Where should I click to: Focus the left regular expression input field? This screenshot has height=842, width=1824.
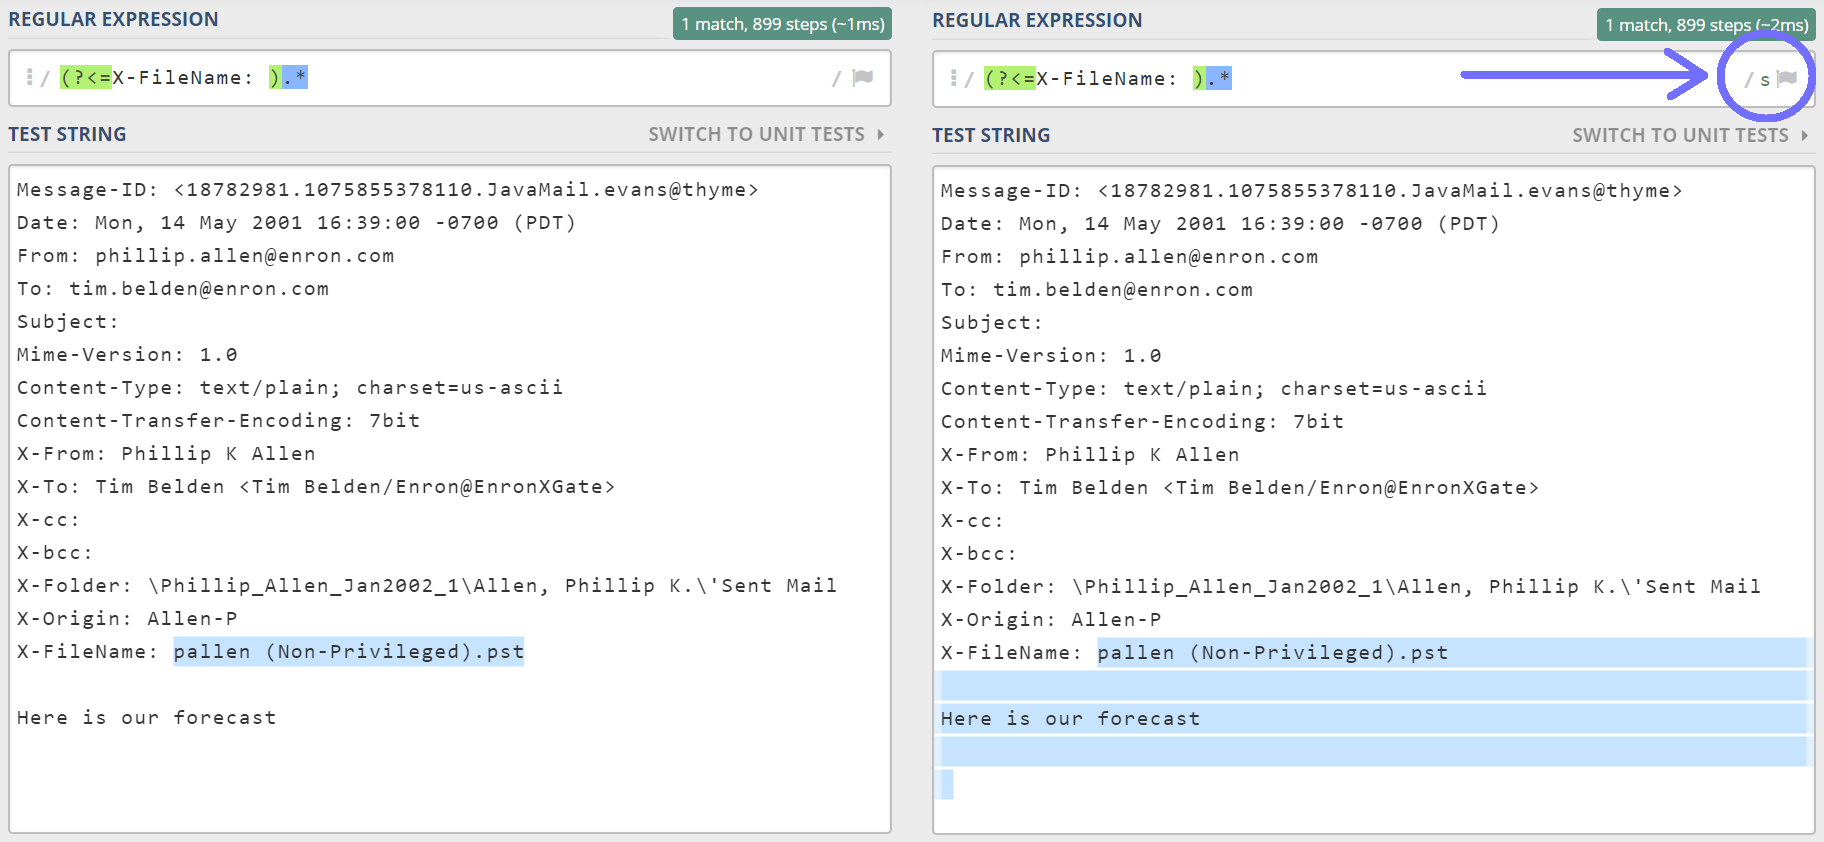pos(450,78)
